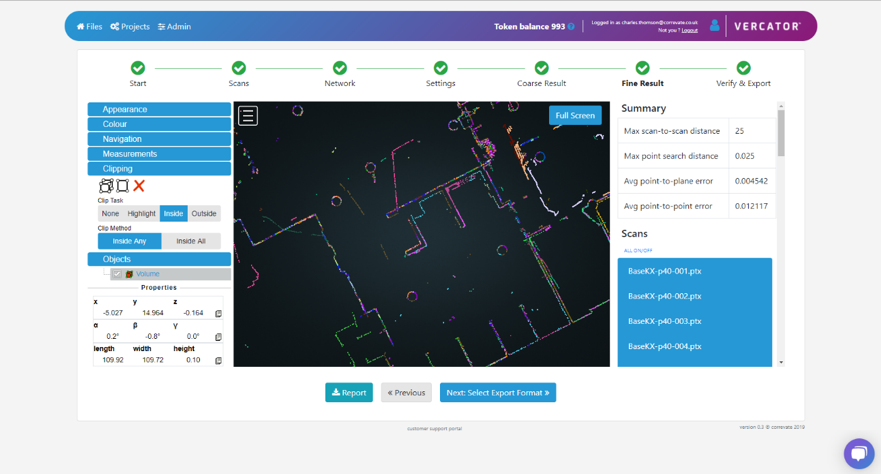
Task: Click the add clip volume box icon
Action: [x=106, y=186]
